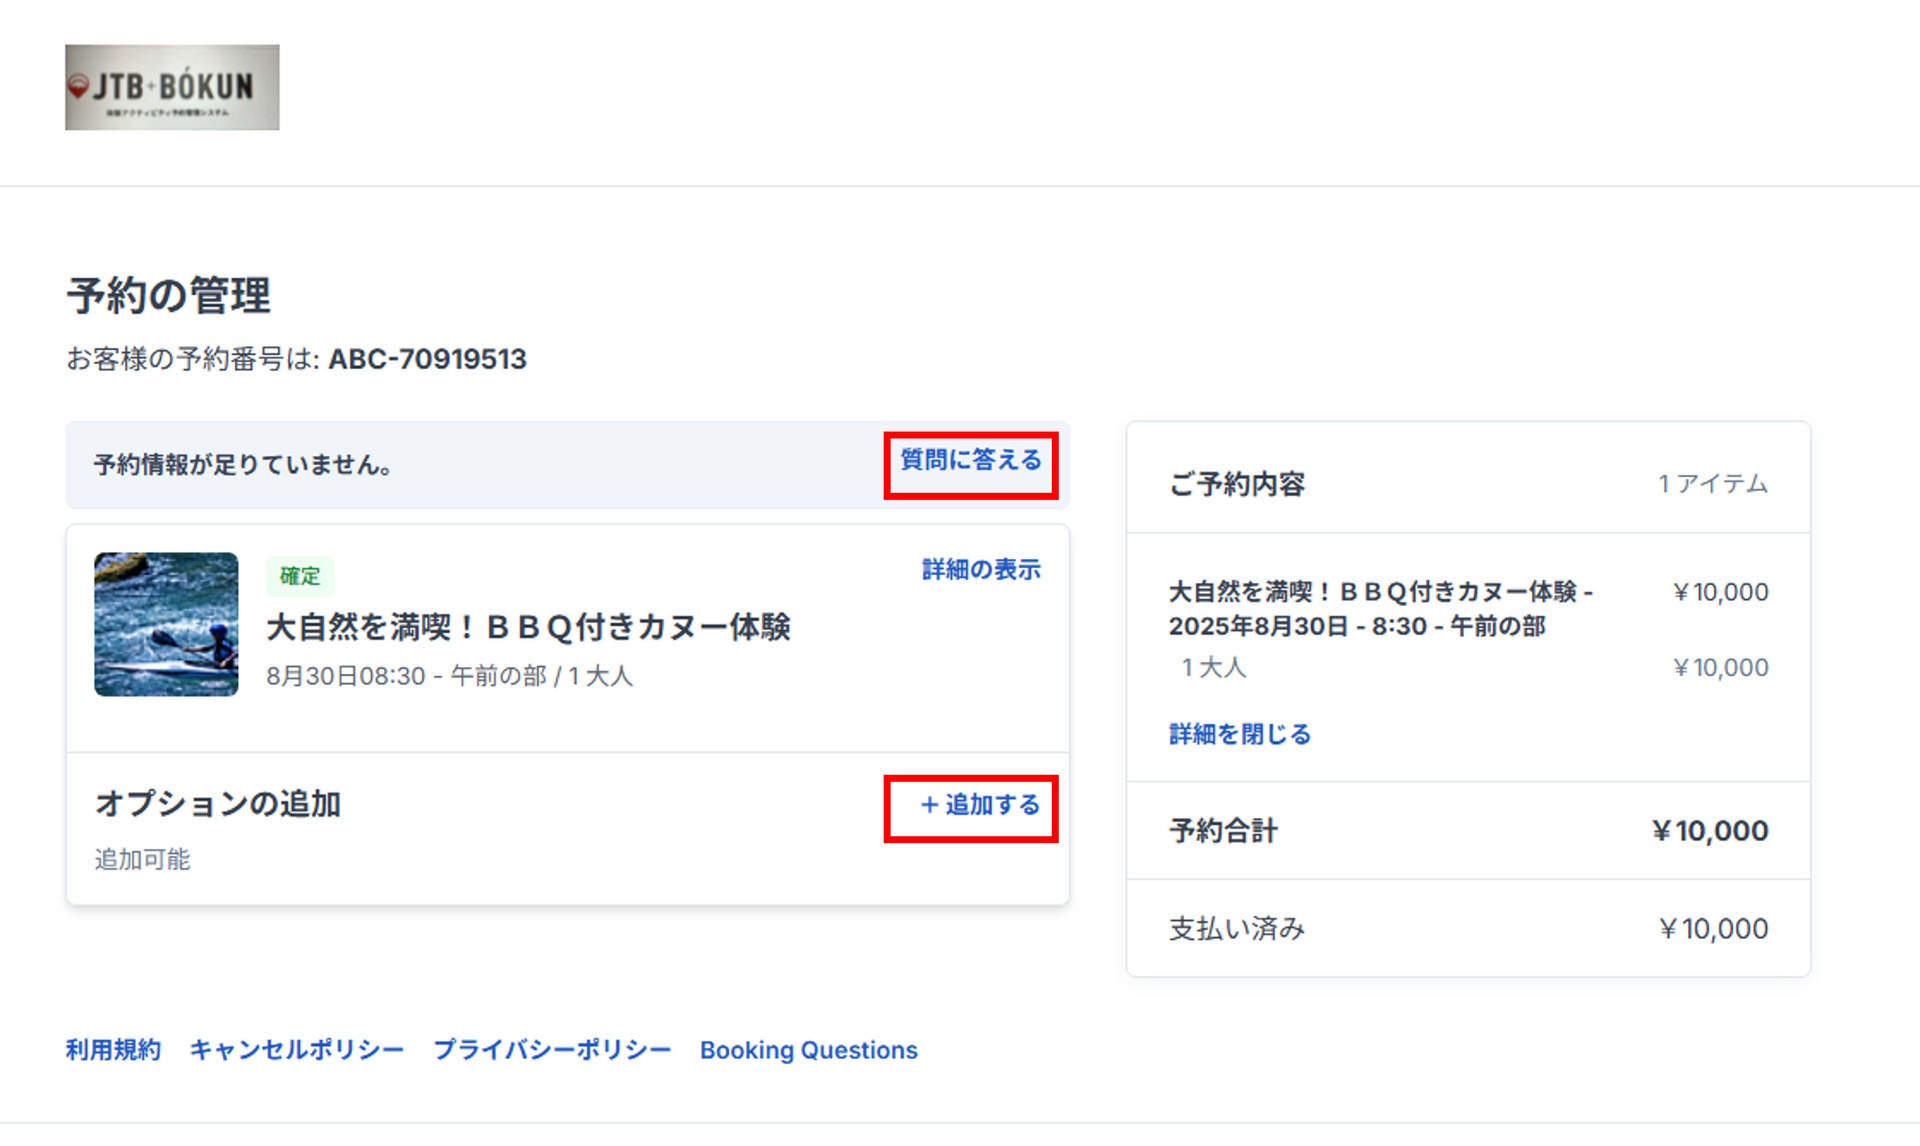This screenshot has height=1146, width=1920.
Task: Click the ご予約内容 summary header
Action: click(x=1237, y=484)
